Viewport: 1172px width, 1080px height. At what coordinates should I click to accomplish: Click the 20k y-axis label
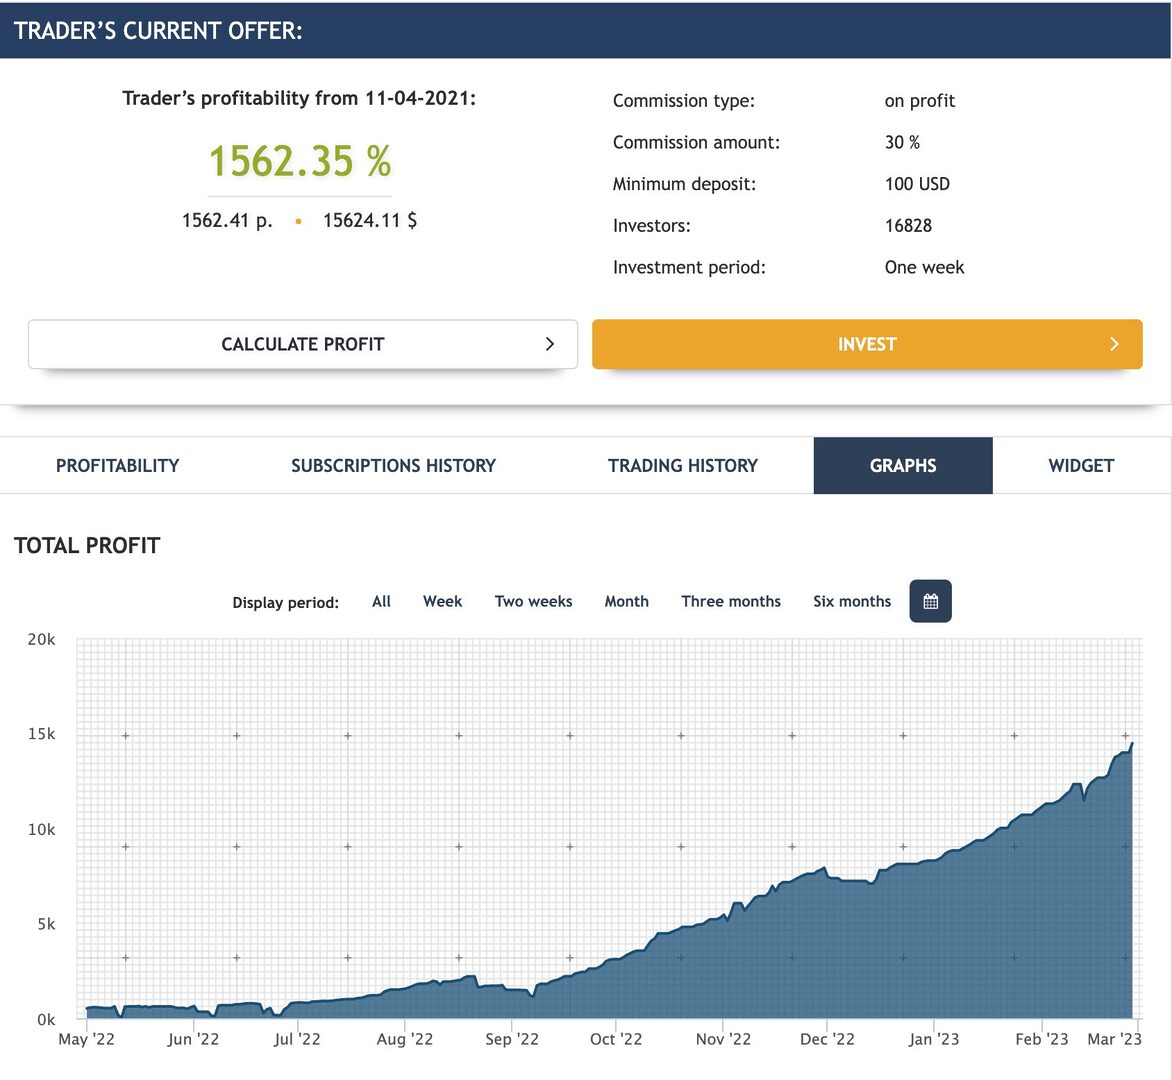click(42, 639)
